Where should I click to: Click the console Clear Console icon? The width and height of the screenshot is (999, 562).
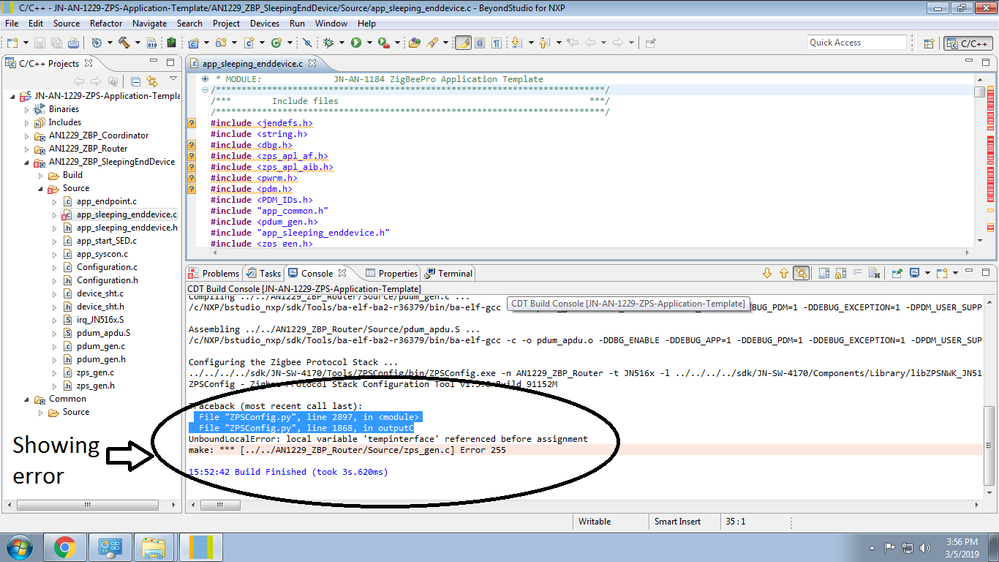pyautogui.click(x=874, y=273)
